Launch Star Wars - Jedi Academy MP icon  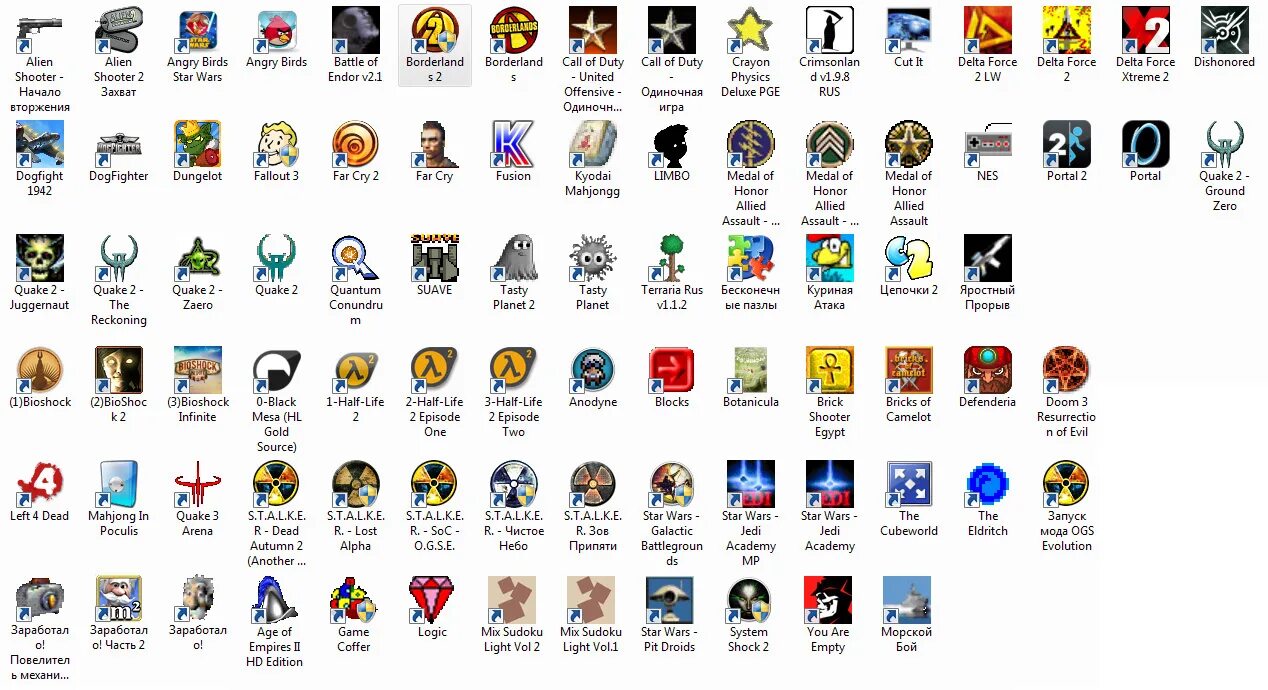coord(750,484)
